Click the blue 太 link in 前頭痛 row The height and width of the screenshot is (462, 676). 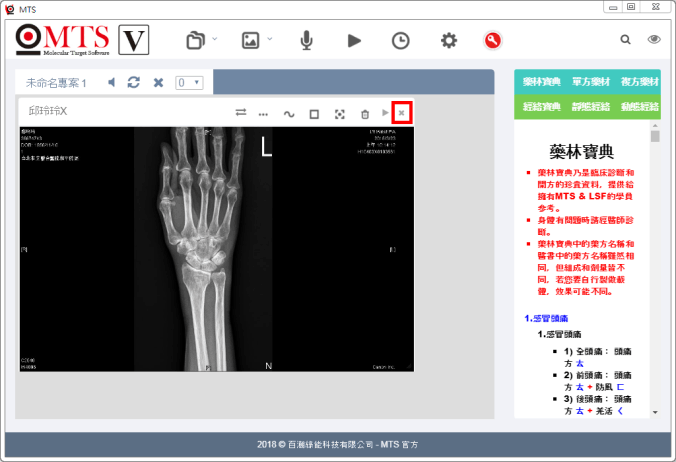pos(580,387)
